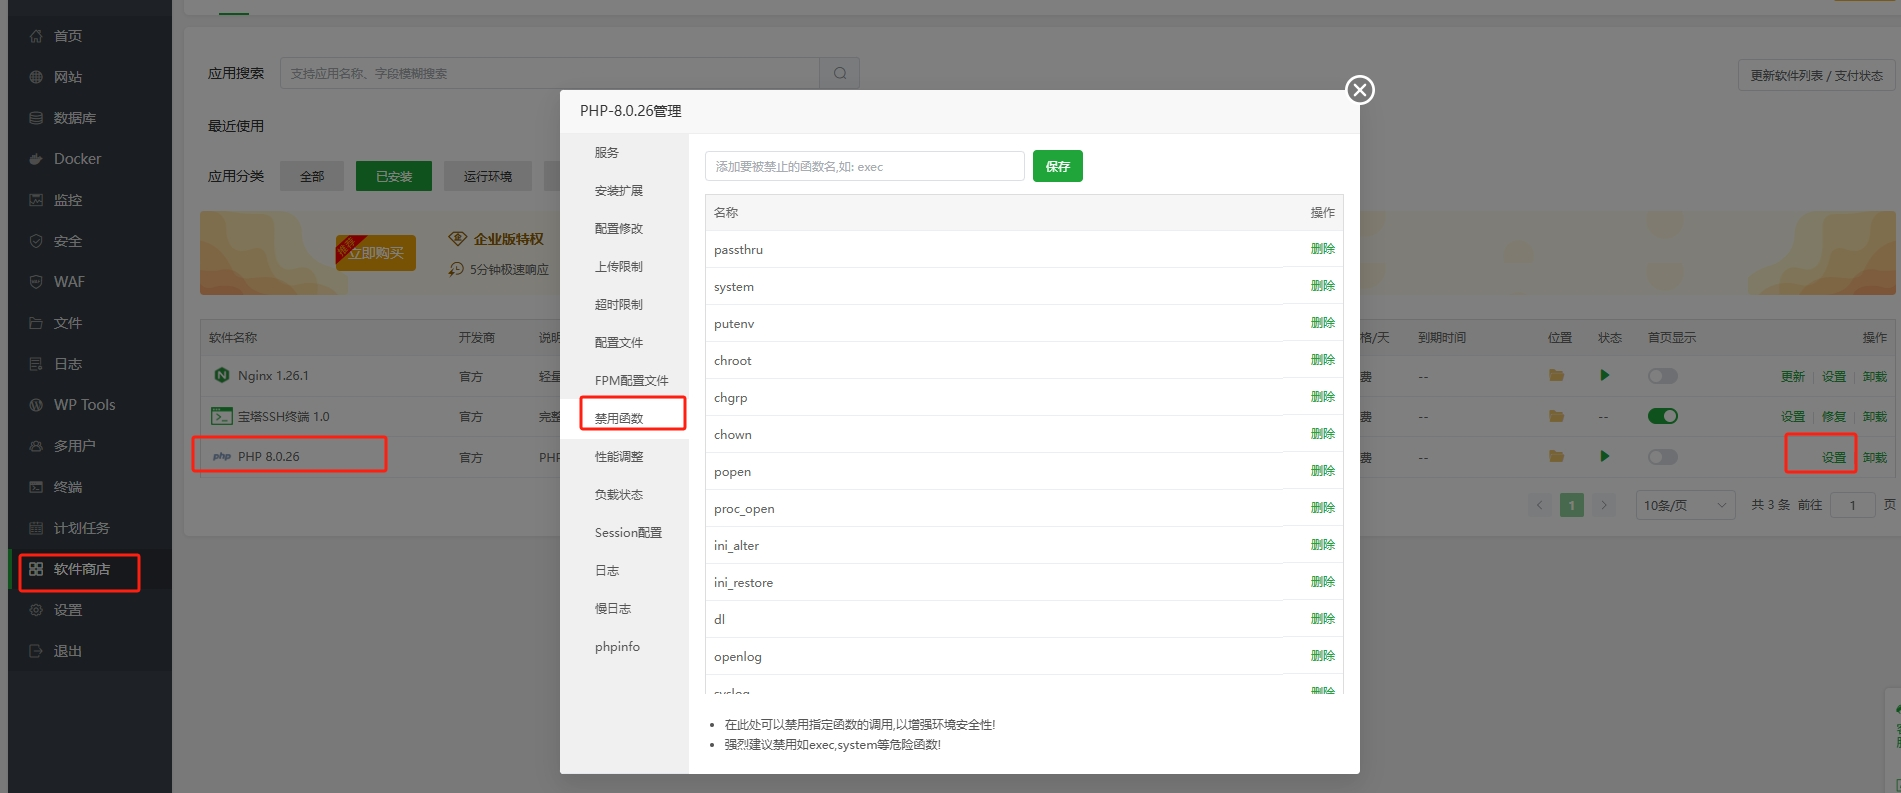
Task: Click the disabled function name input field
Action: pyautogui.click(x=864, y=166)
